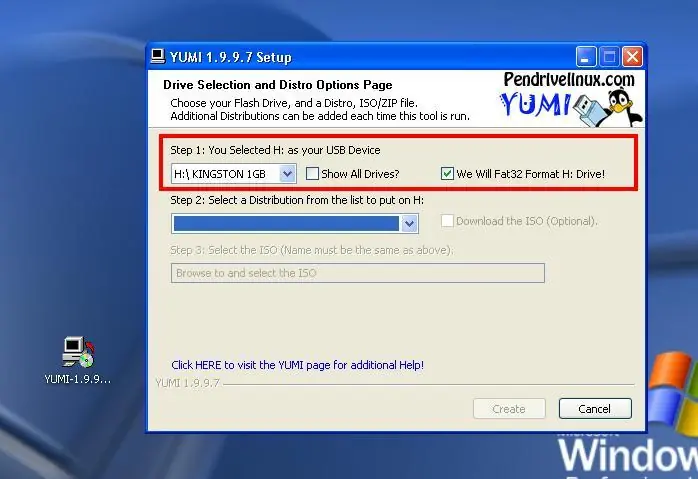This screenshot has width=698, height=479.
Task: Maximize the YUMI Setup window
Action: click(x=609, y=57)
